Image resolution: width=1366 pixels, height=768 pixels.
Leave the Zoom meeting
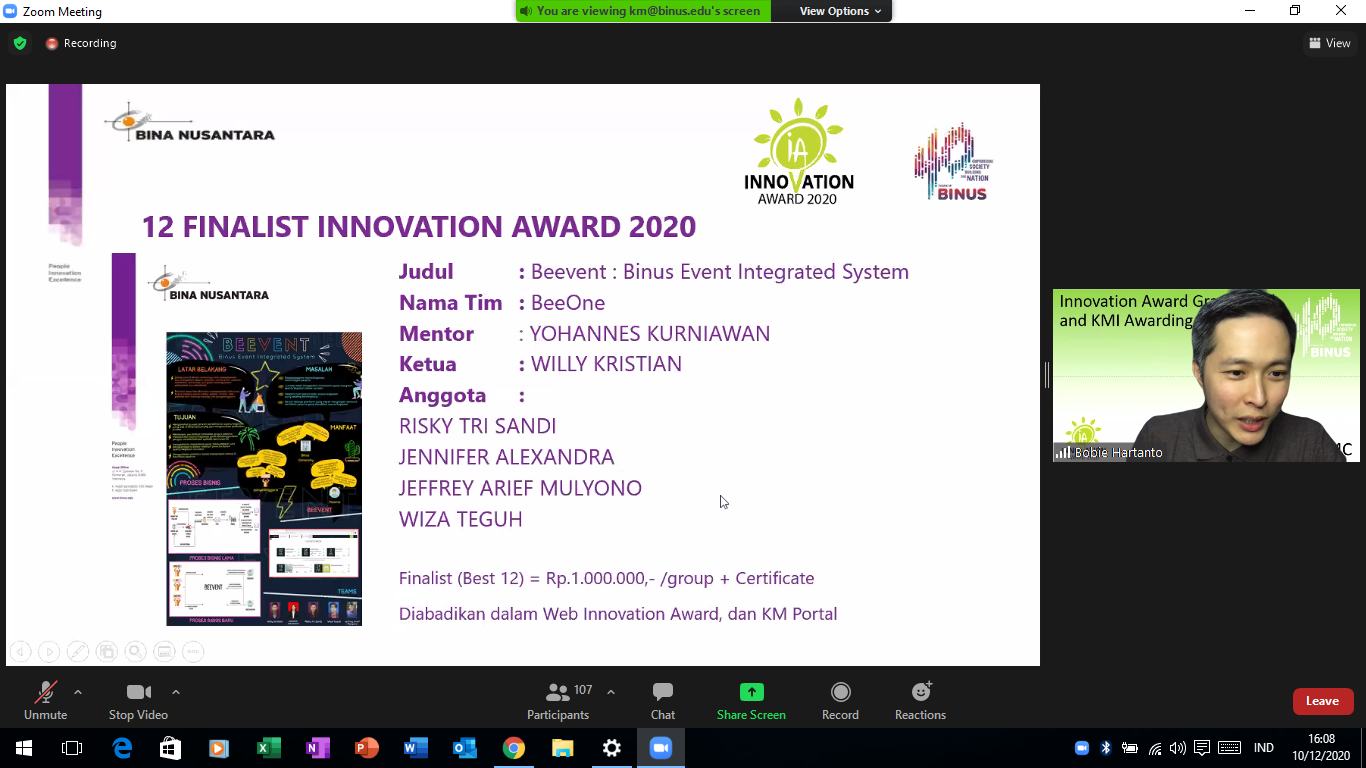pyautogui.click(x=1323, y=701)
